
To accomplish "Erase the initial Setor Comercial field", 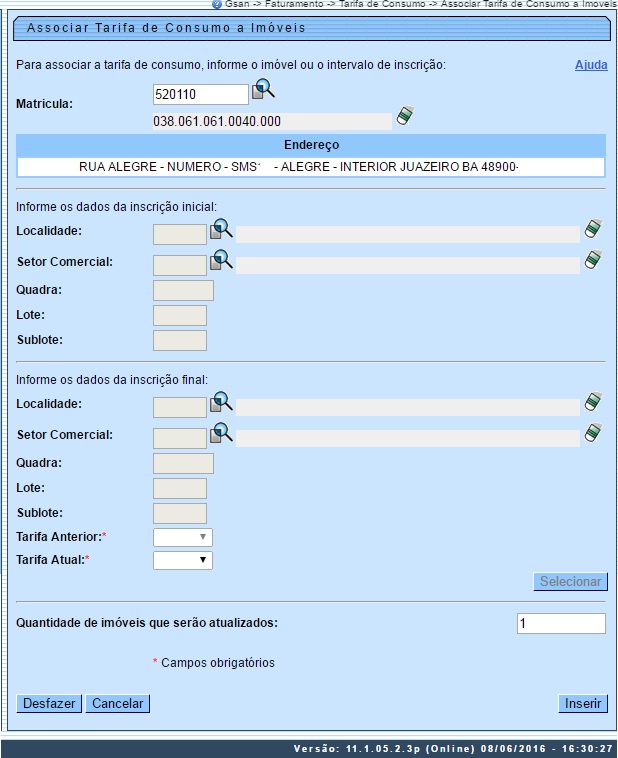I will 593,262.
